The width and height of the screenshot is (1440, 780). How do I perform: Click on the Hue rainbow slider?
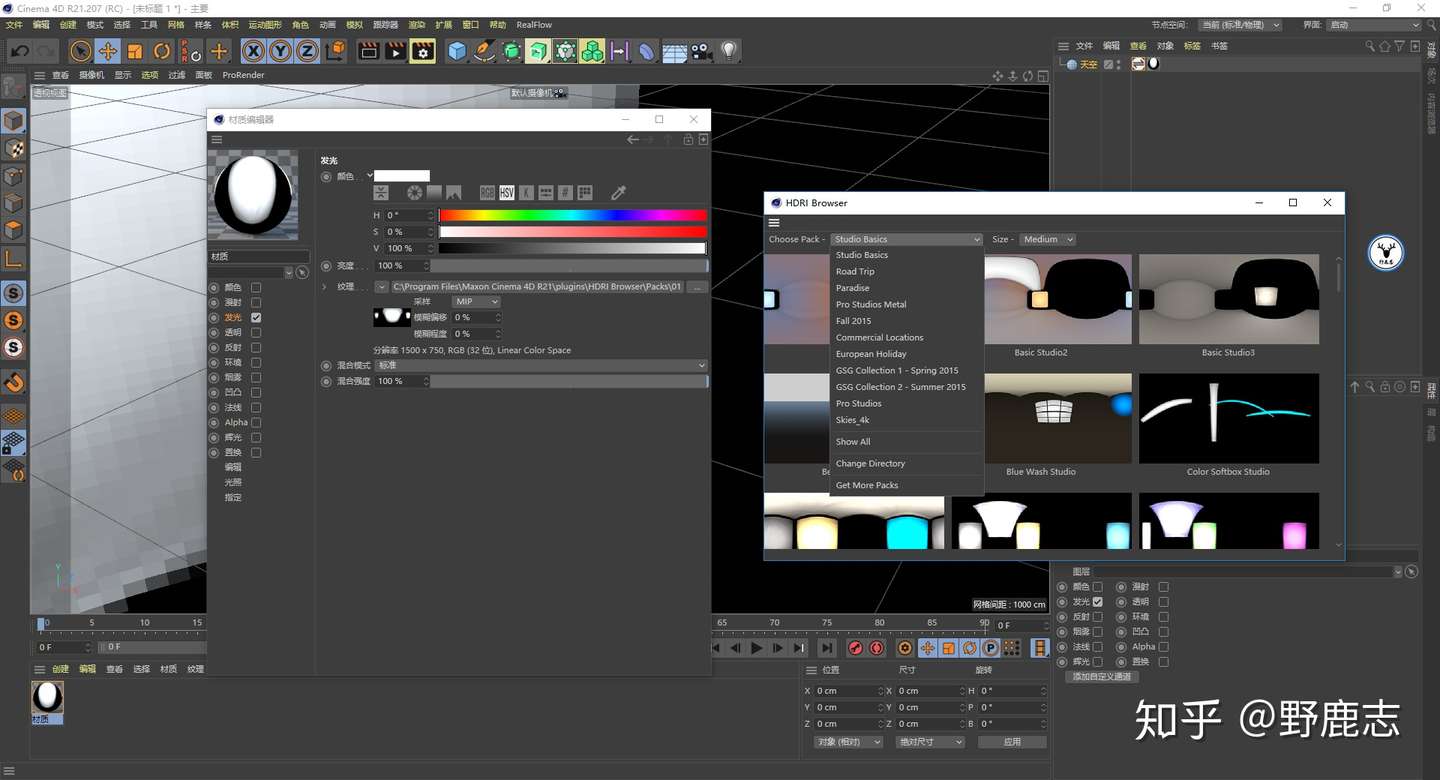573,215
